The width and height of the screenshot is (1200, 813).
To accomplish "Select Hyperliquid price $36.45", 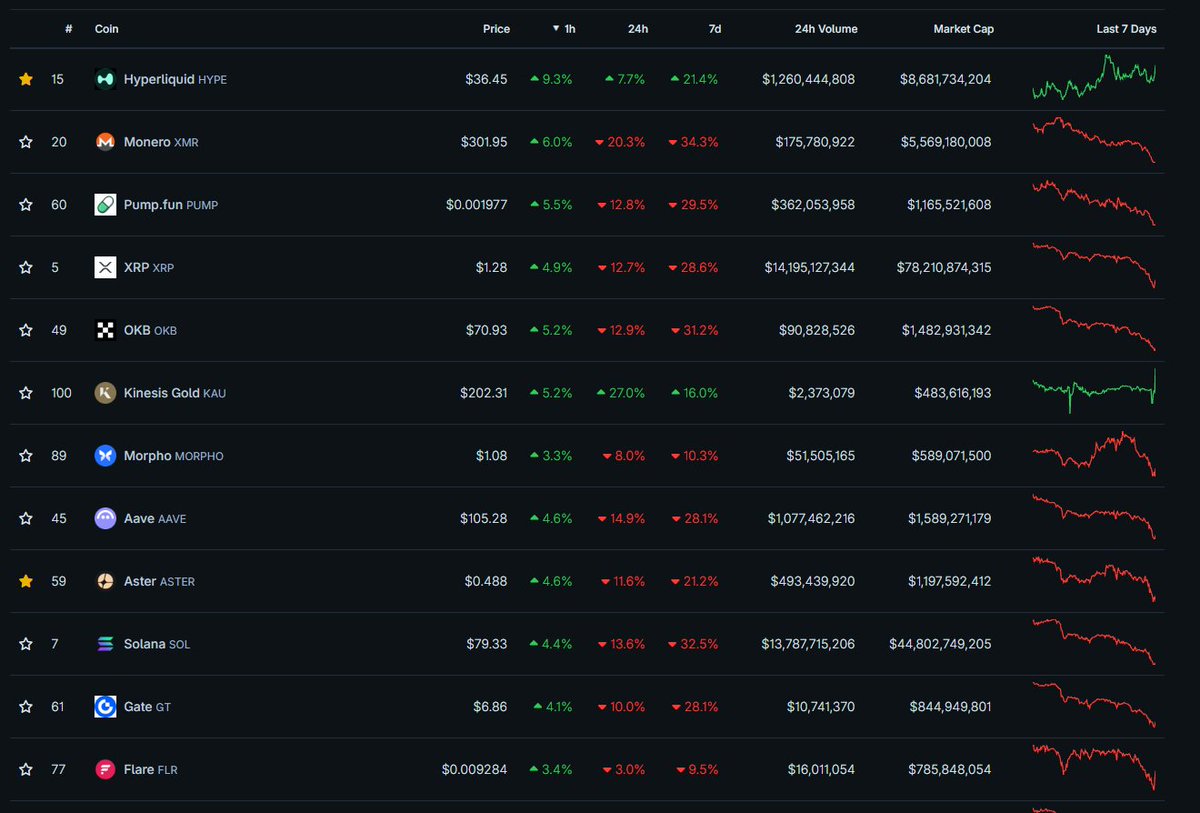I will [486, 79].
